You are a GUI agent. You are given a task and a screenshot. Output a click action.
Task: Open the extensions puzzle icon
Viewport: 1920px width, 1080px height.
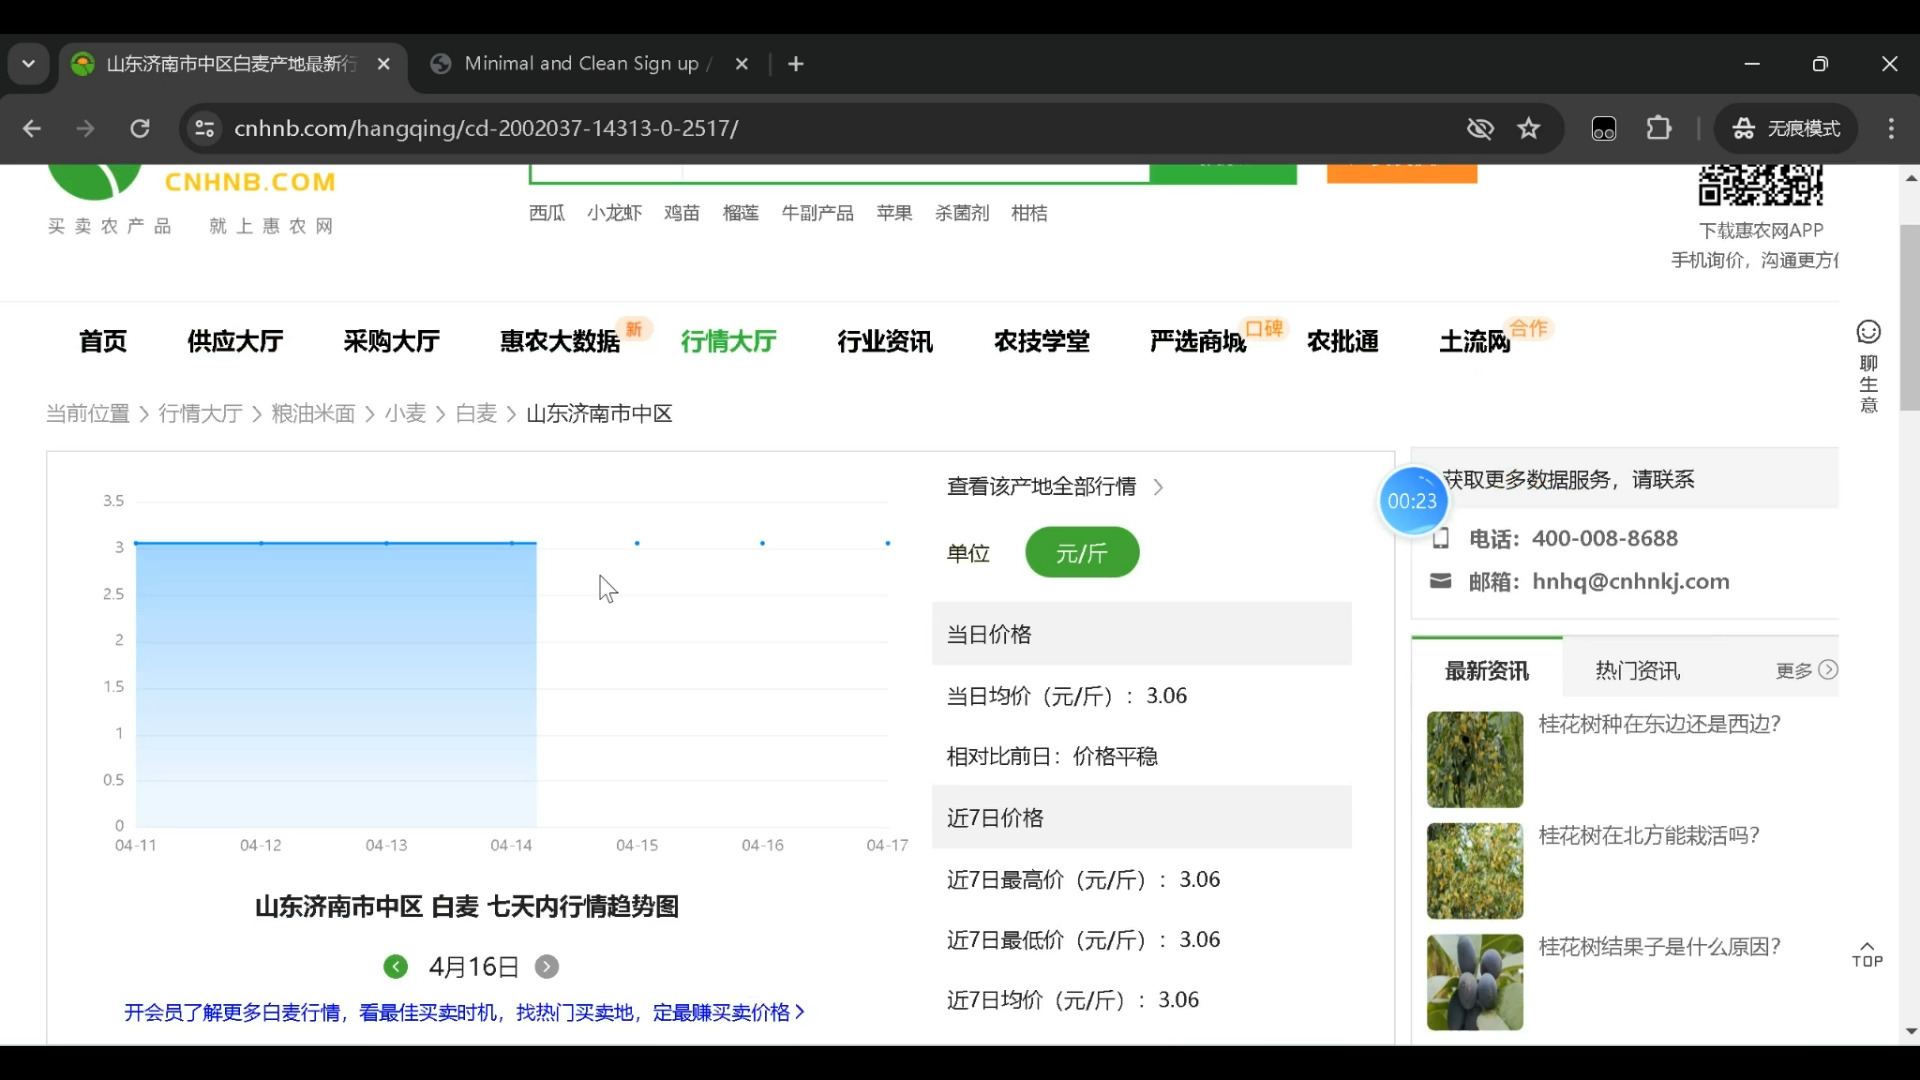pos(1659,128)
